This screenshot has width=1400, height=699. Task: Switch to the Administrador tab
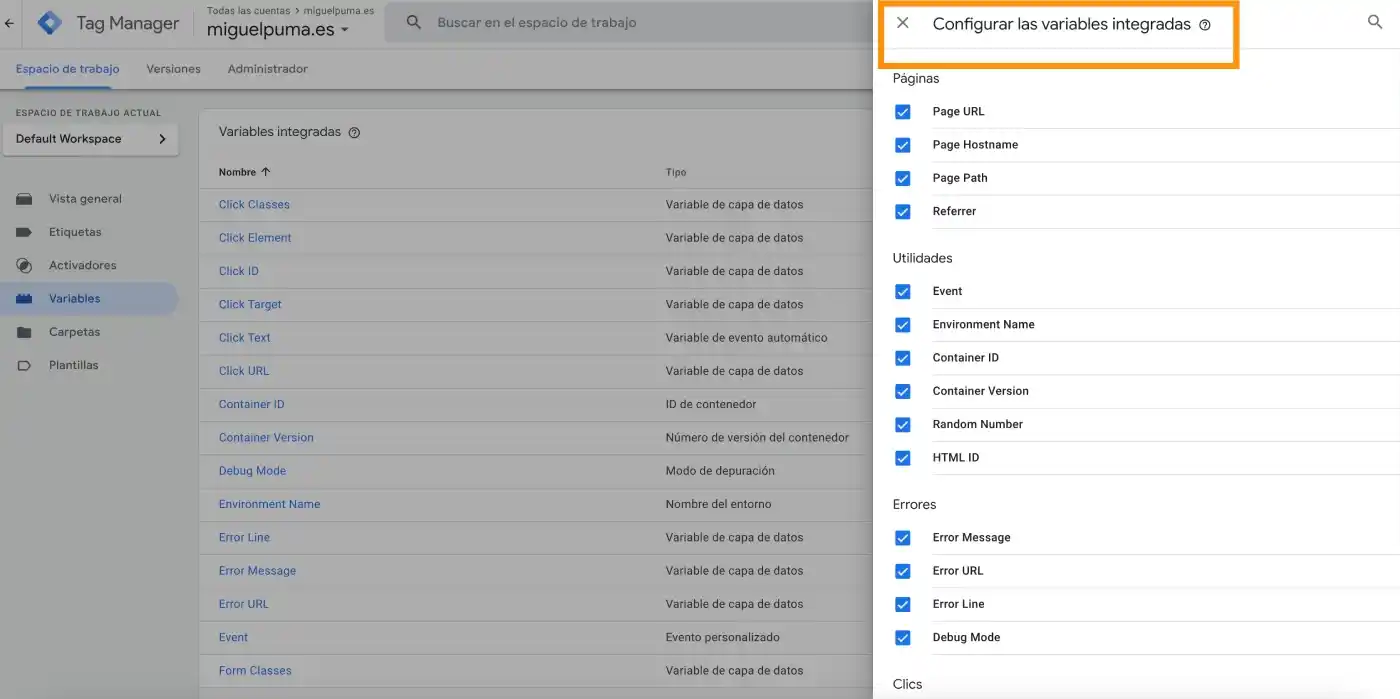pyautogui.click(x=267, y=69)
